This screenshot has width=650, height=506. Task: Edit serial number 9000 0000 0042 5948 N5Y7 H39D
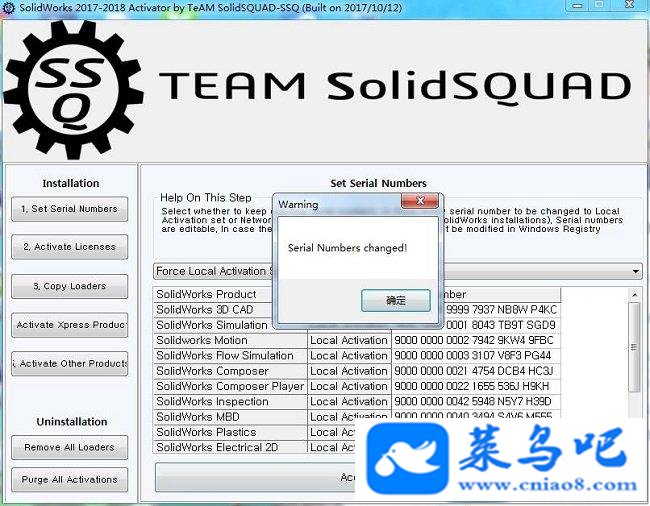tap(476, 402)
